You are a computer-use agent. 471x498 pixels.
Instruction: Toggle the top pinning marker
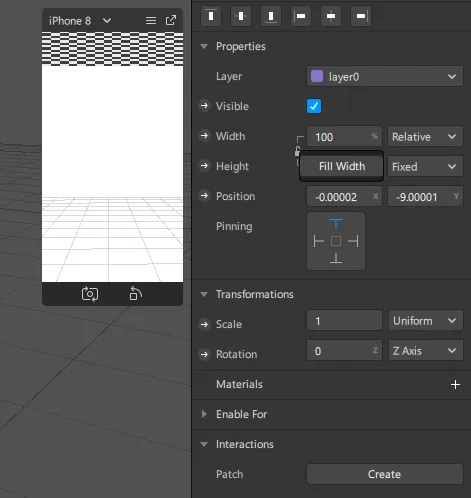click(336, 224)
